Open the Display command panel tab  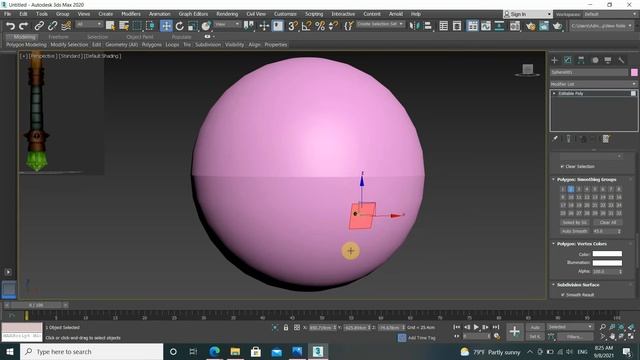pyautogui.click(x=608, y=60)
